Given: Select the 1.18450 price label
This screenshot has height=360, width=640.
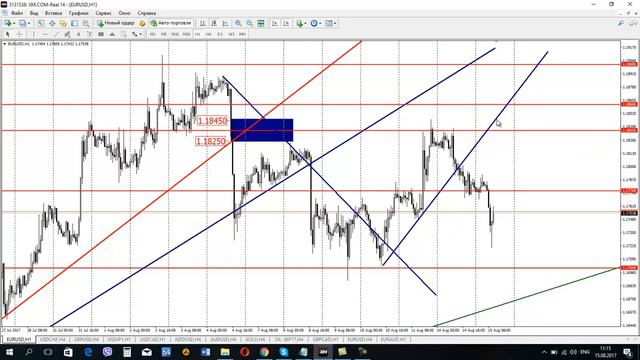Looking at the screenshot, I should click(x=212, y=121).
